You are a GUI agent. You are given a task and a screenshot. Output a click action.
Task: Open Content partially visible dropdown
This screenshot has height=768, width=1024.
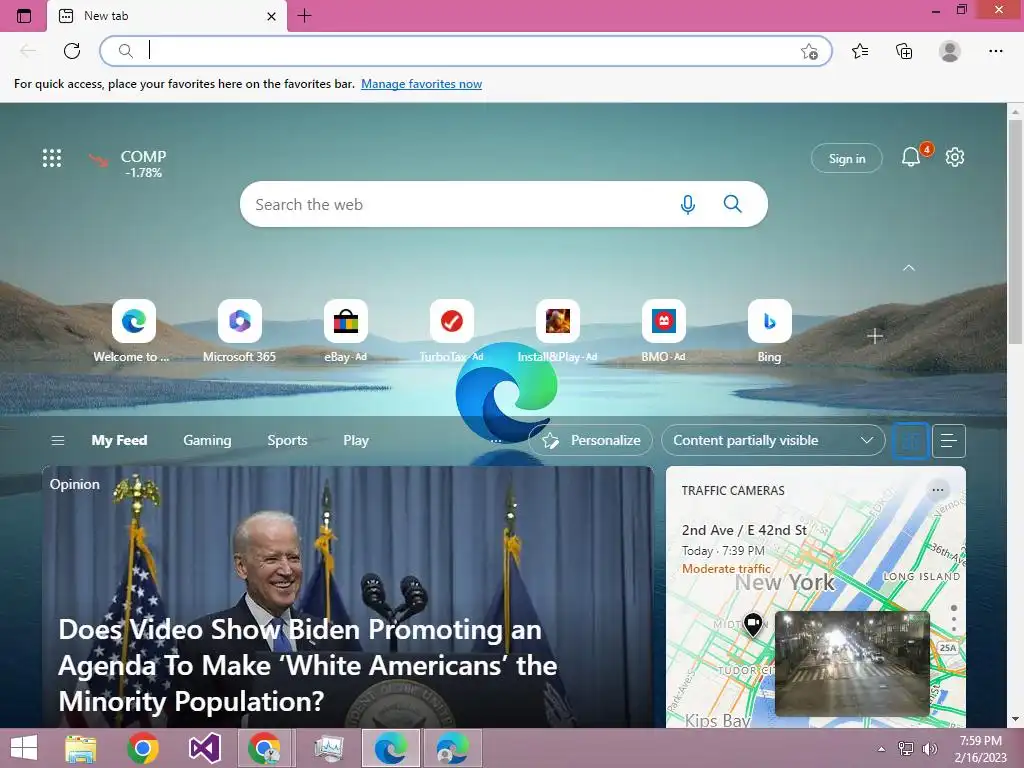coord(773,440)
